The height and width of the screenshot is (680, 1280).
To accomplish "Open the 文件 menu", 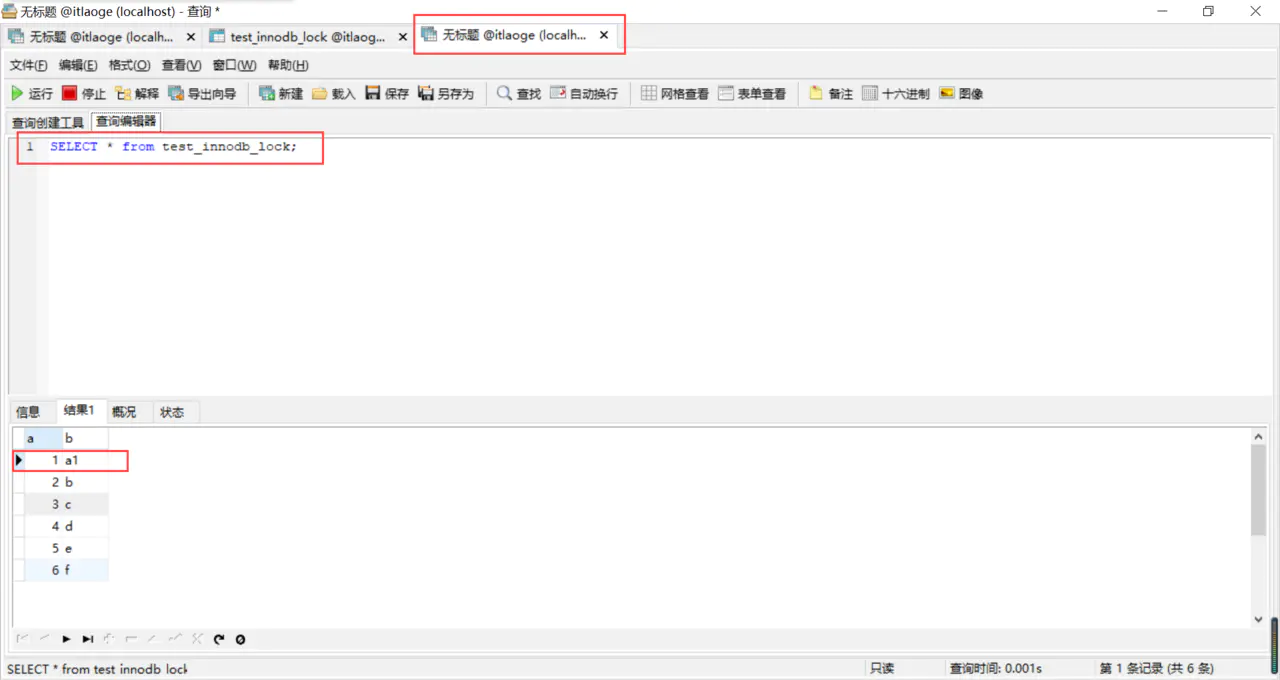I will [x=29, y=65].
